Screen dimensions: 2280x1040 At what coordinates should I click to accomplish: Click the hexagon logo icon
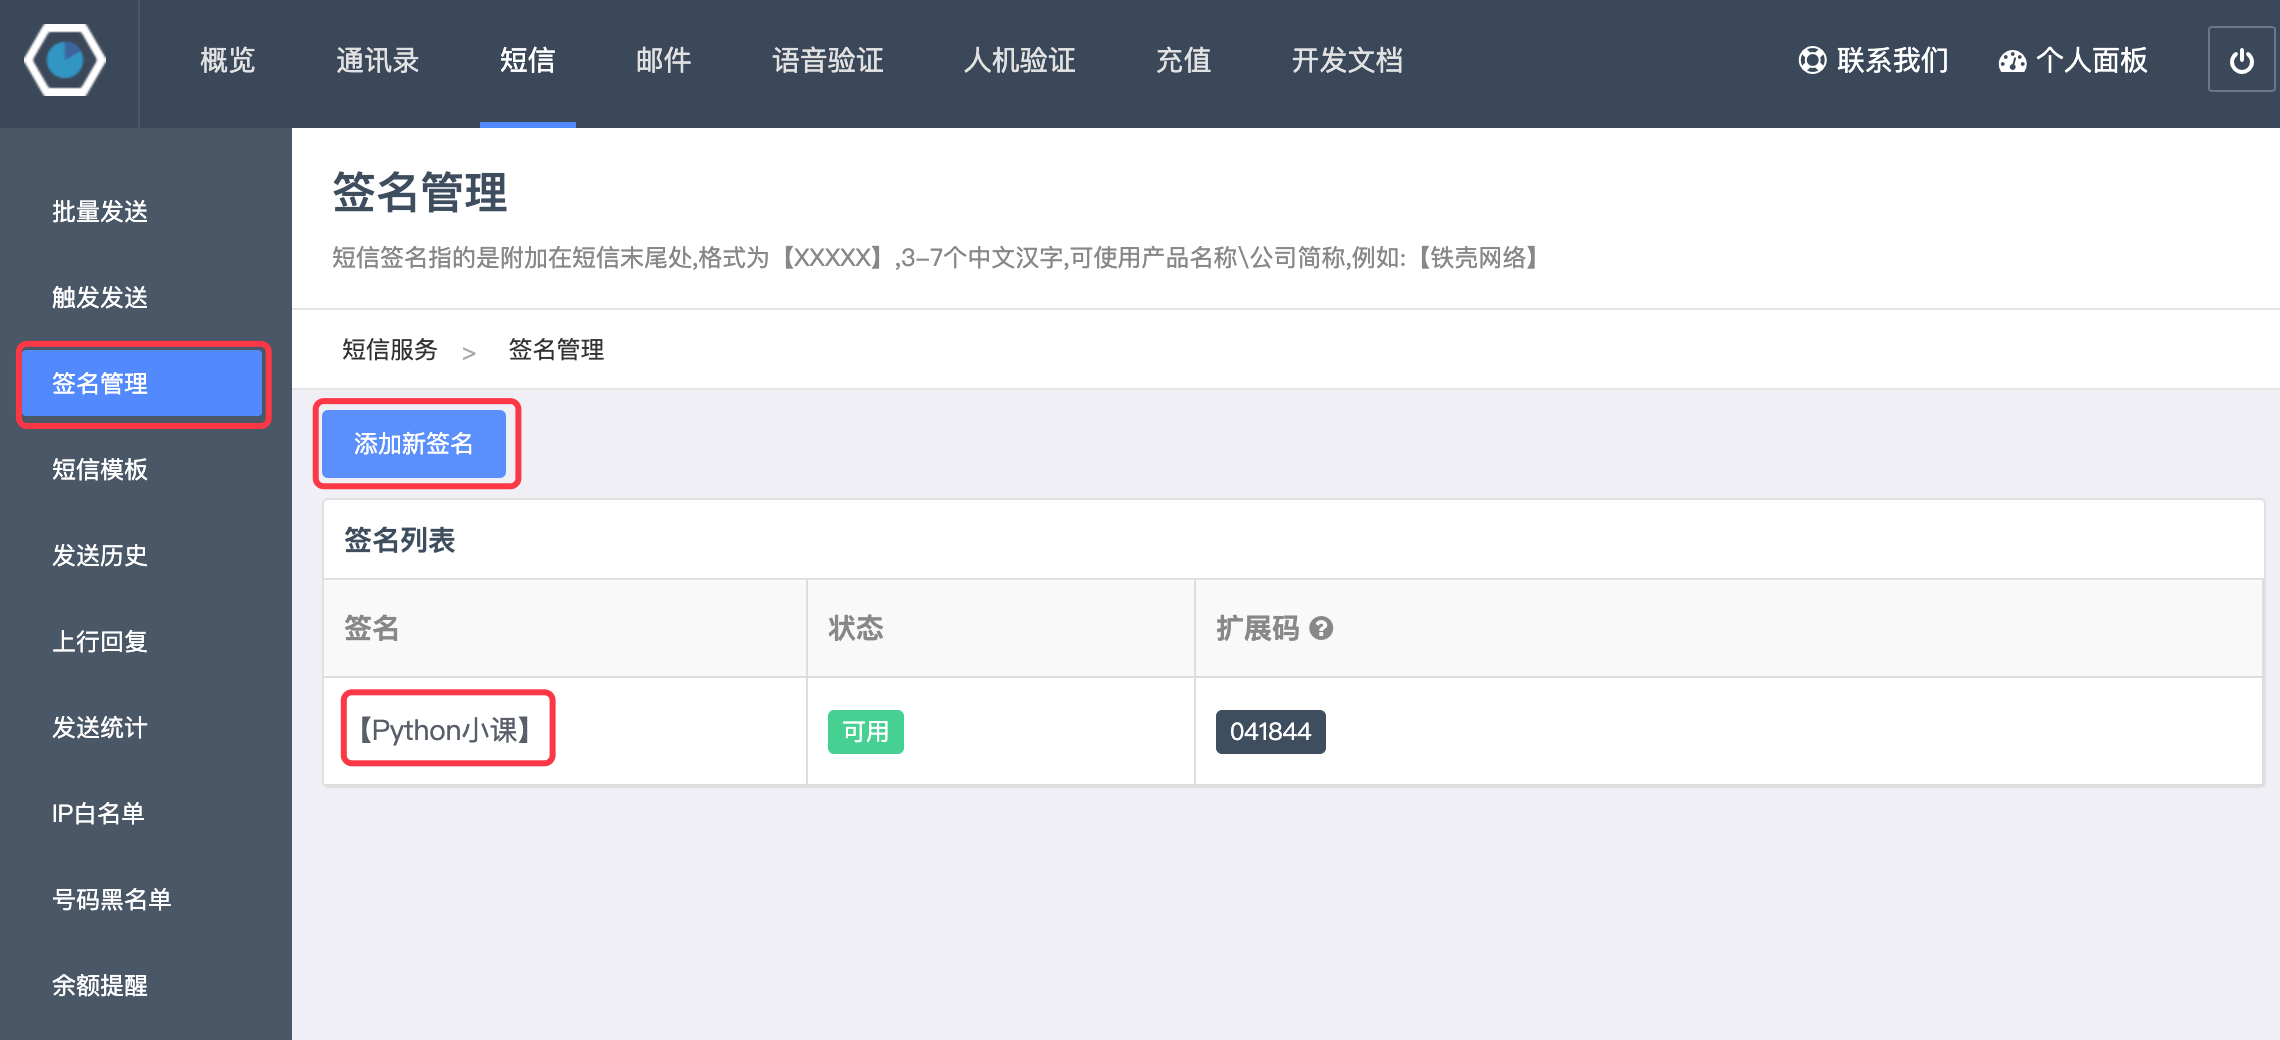coord(65,61)
